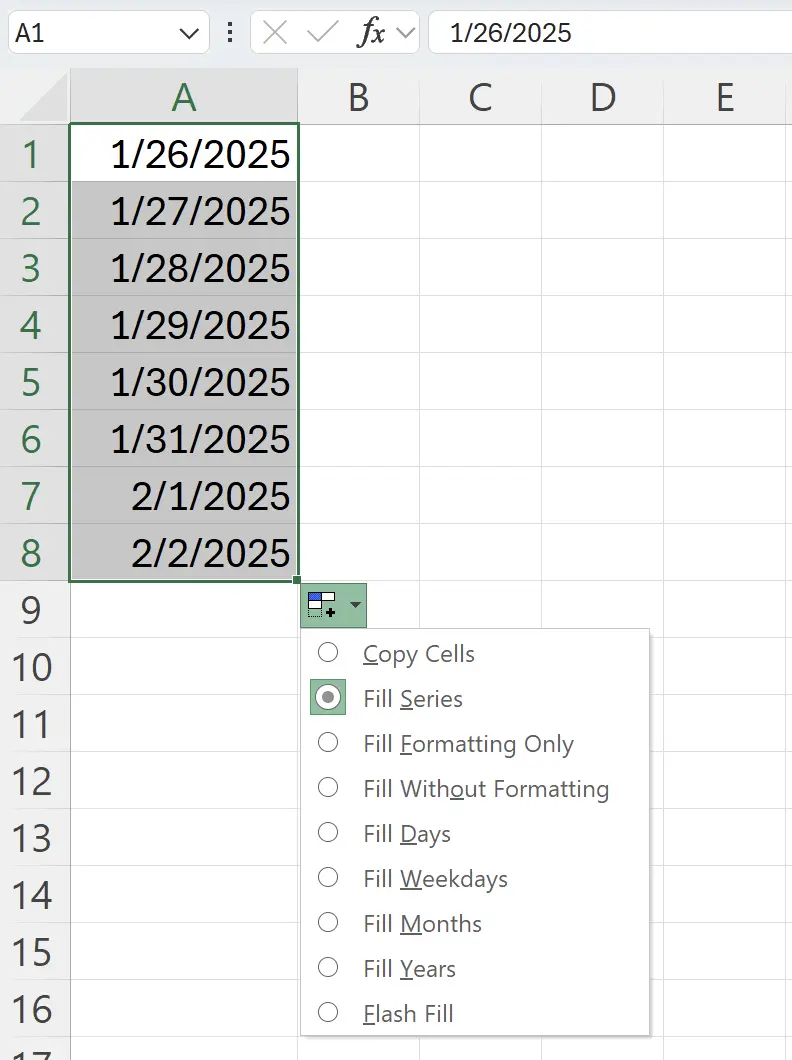Click the three-dot separator next to the Name Box
The height and width of the screenshot is (1060, 792).
[230, 32]
